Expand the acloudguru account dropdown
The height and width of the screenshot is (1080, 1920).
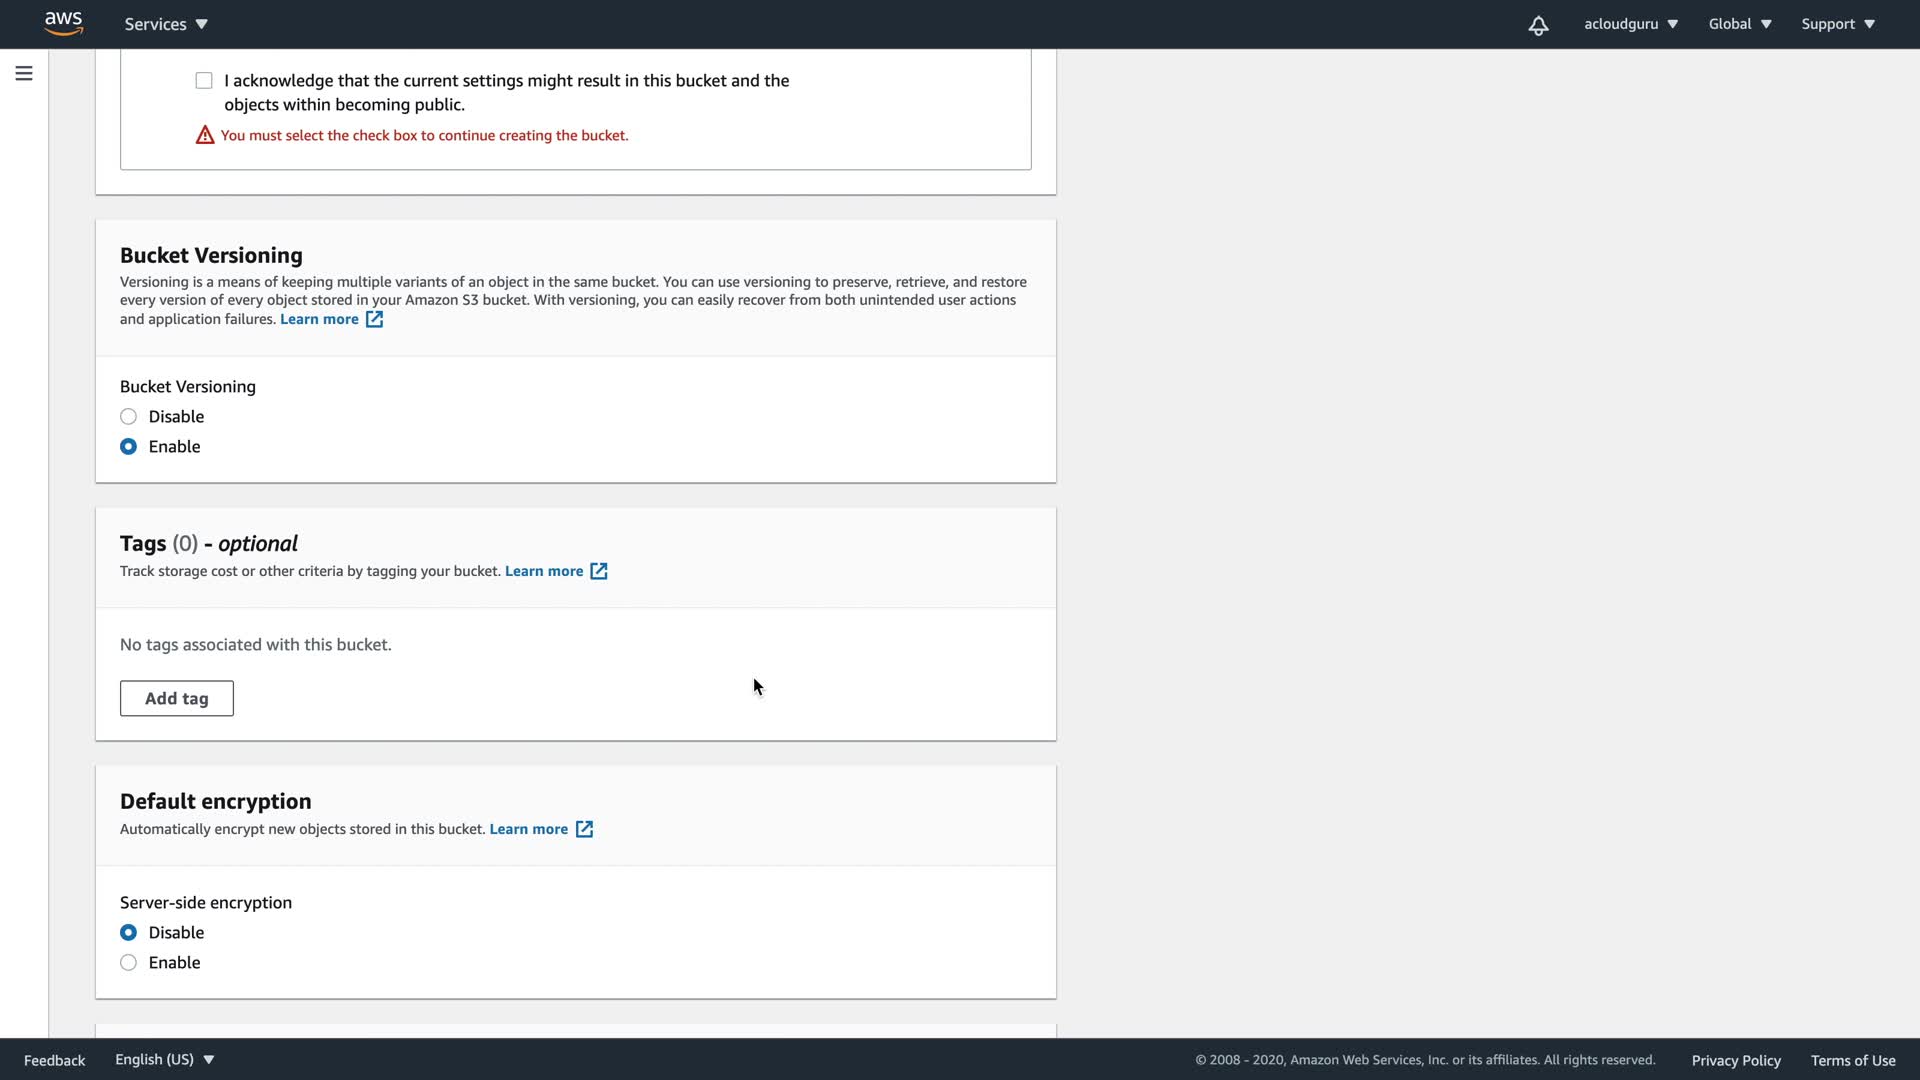[1630, 24]
